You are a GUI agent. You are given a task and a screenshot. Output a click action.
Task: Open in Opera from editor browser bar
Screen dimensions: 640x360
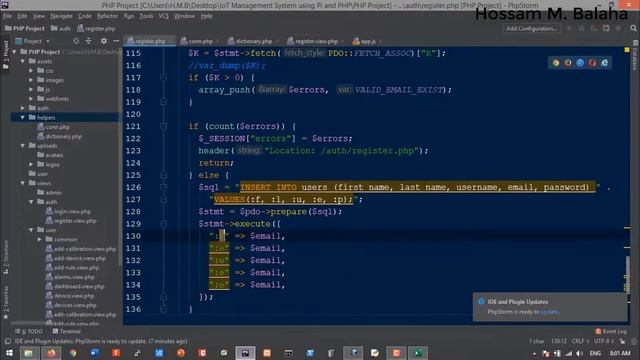tap(592, 63)
